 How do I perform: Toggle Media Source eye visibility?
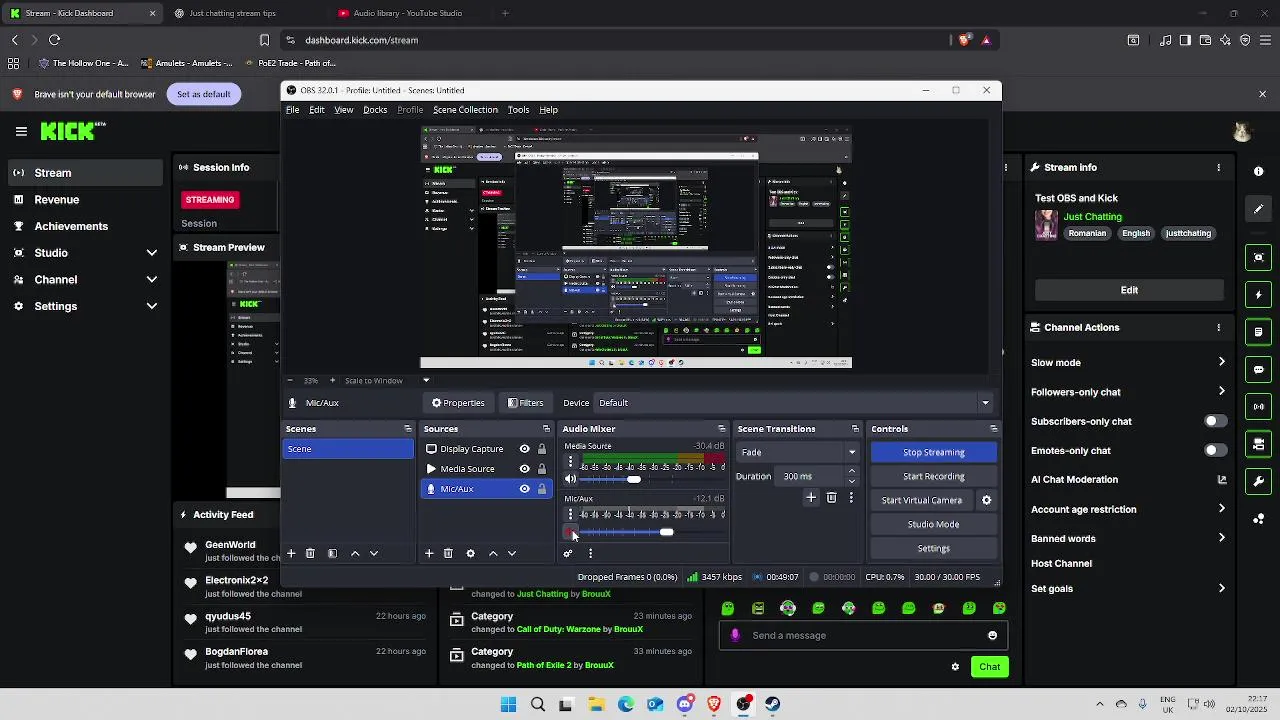point(524,469)
